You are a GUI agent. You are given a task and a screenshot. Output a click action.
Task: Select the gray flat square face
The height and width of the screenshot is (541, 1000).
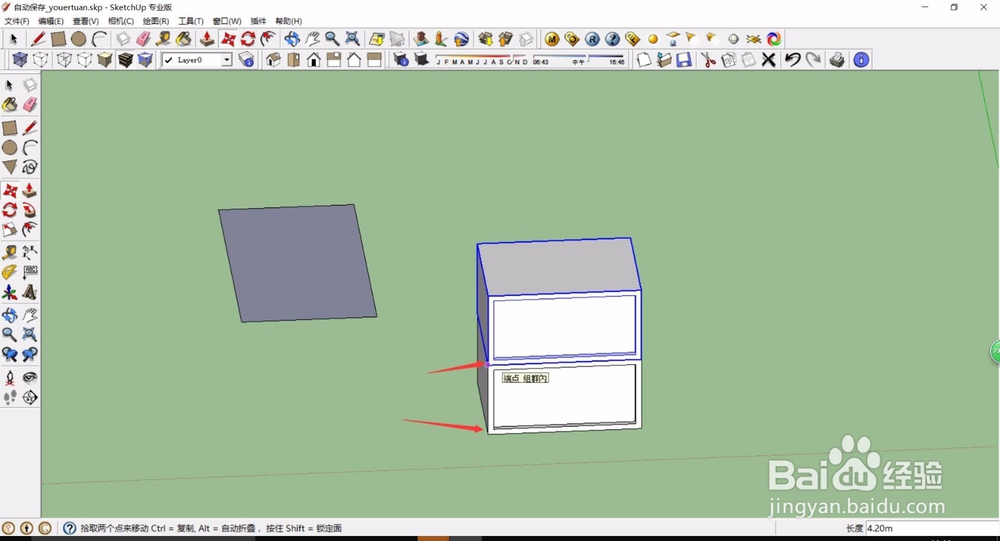[x=297, y=263]
